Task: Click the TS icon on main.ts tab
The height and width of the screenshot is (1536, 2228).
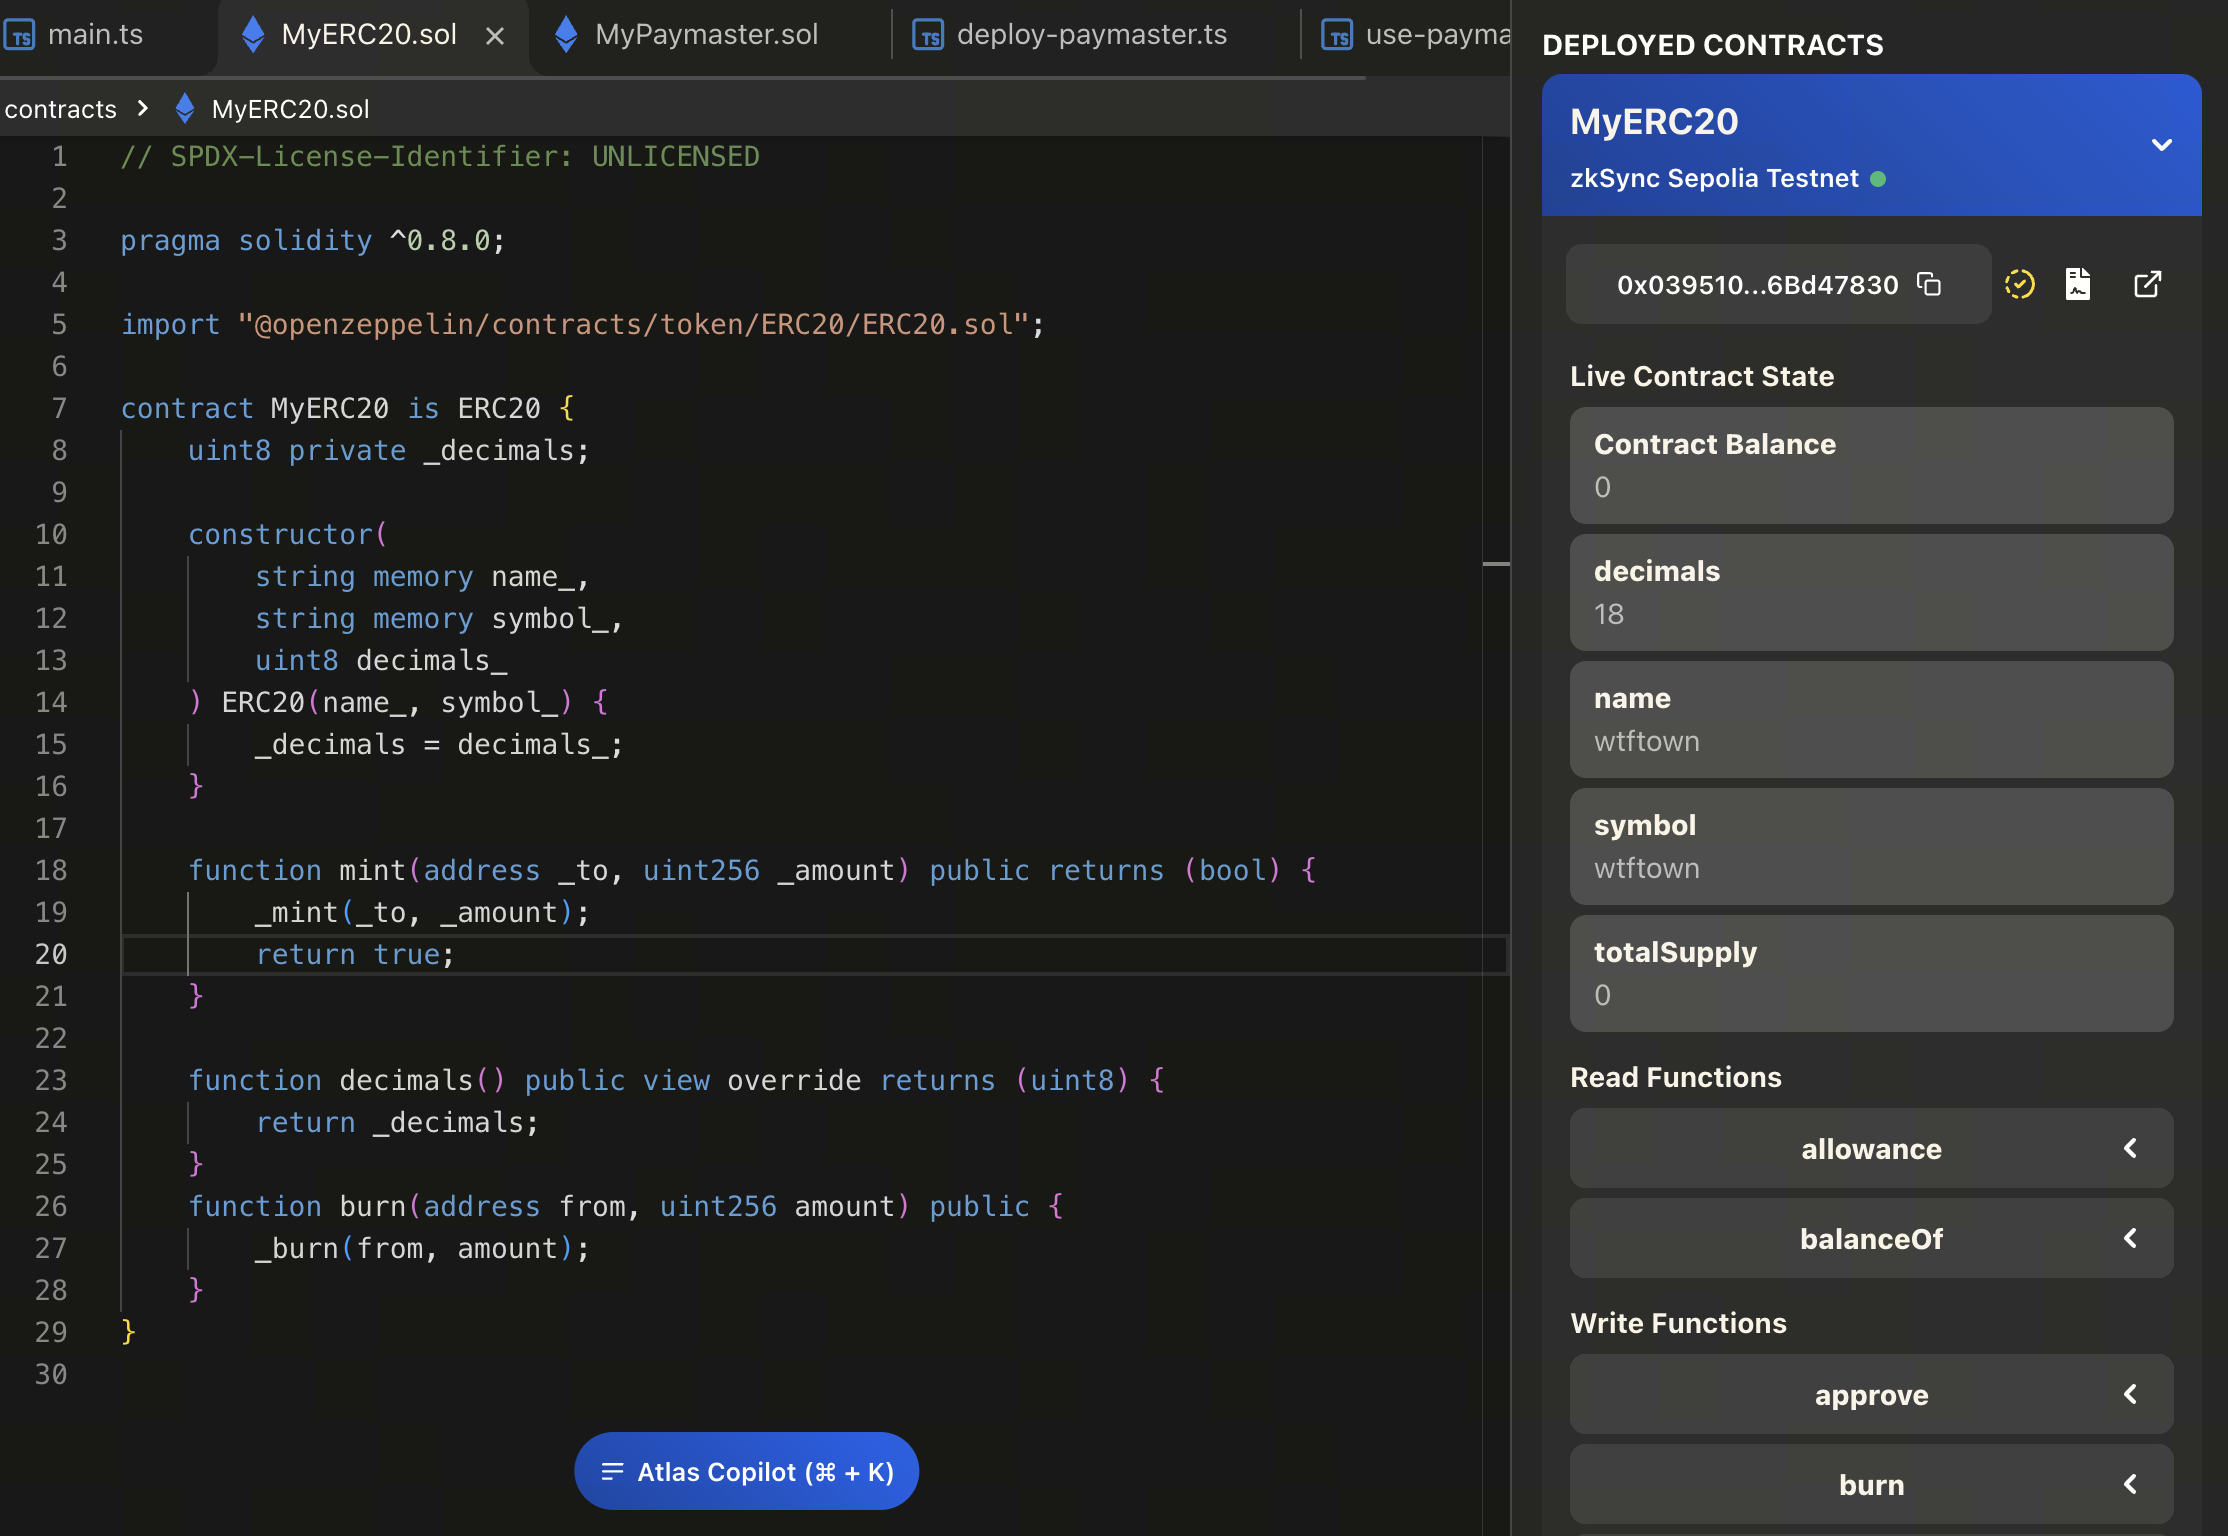Action: click(20, 36)
